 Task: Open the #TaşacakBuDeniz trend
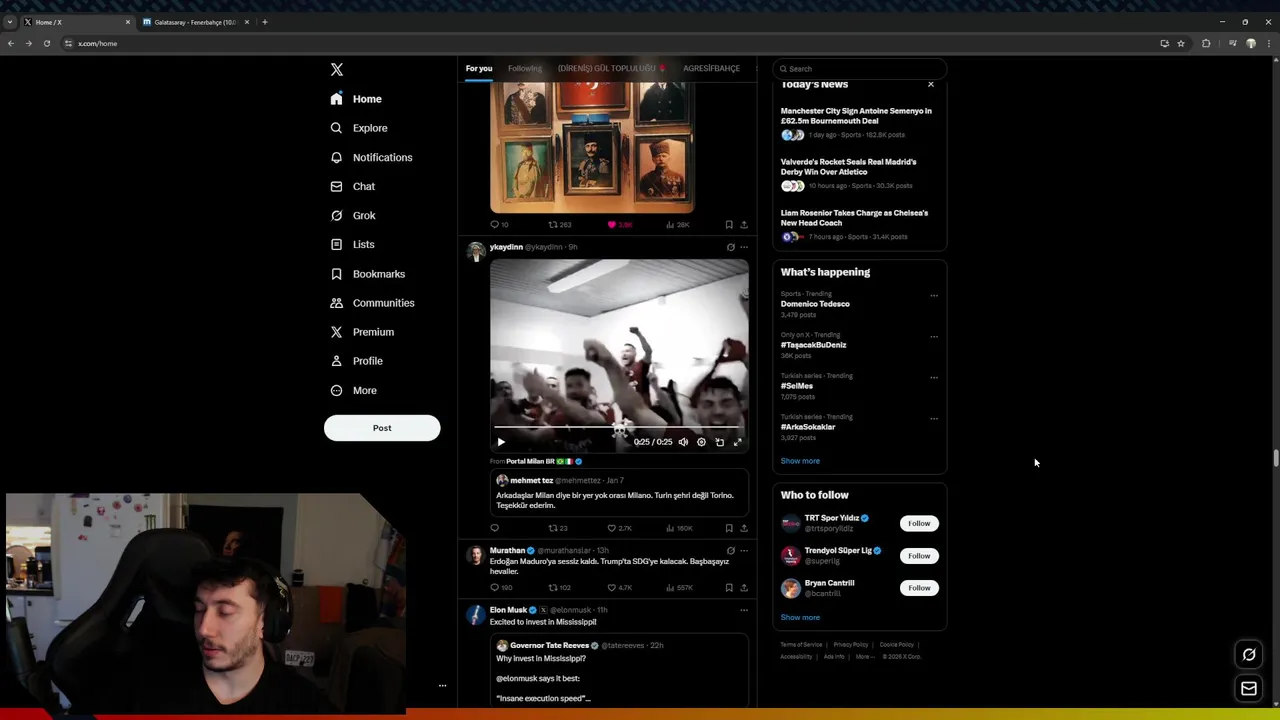click(x=813, y=345)
